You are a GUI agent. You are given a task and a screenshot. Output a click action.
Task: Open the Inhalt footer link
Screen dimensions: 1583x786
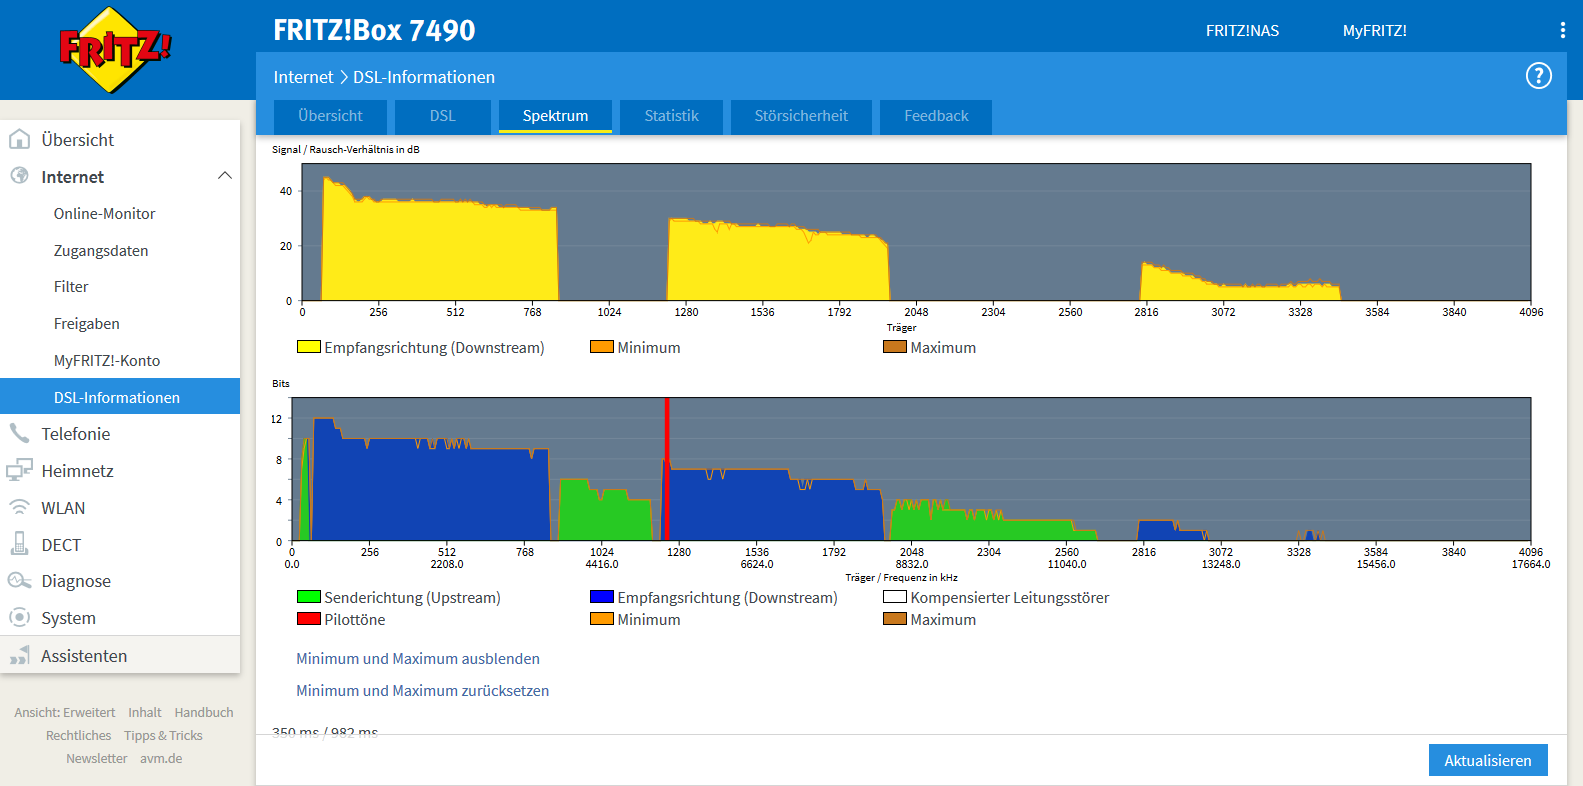click(145, 712)
